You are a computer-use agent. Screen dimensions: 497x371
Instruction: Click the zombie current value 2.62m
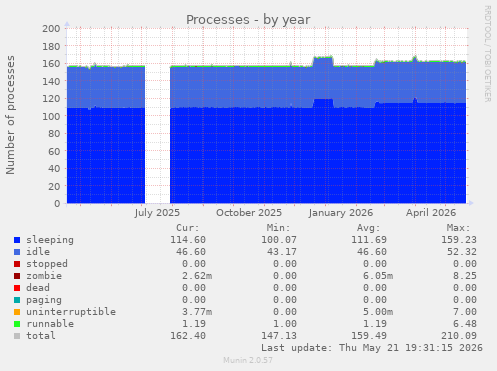(197, 276)
